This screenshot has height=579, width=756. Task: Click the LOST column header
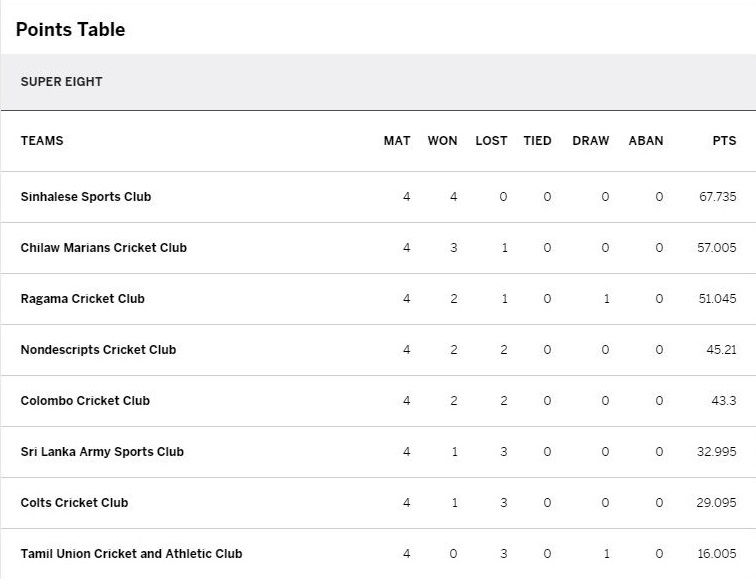pos(491,141)
